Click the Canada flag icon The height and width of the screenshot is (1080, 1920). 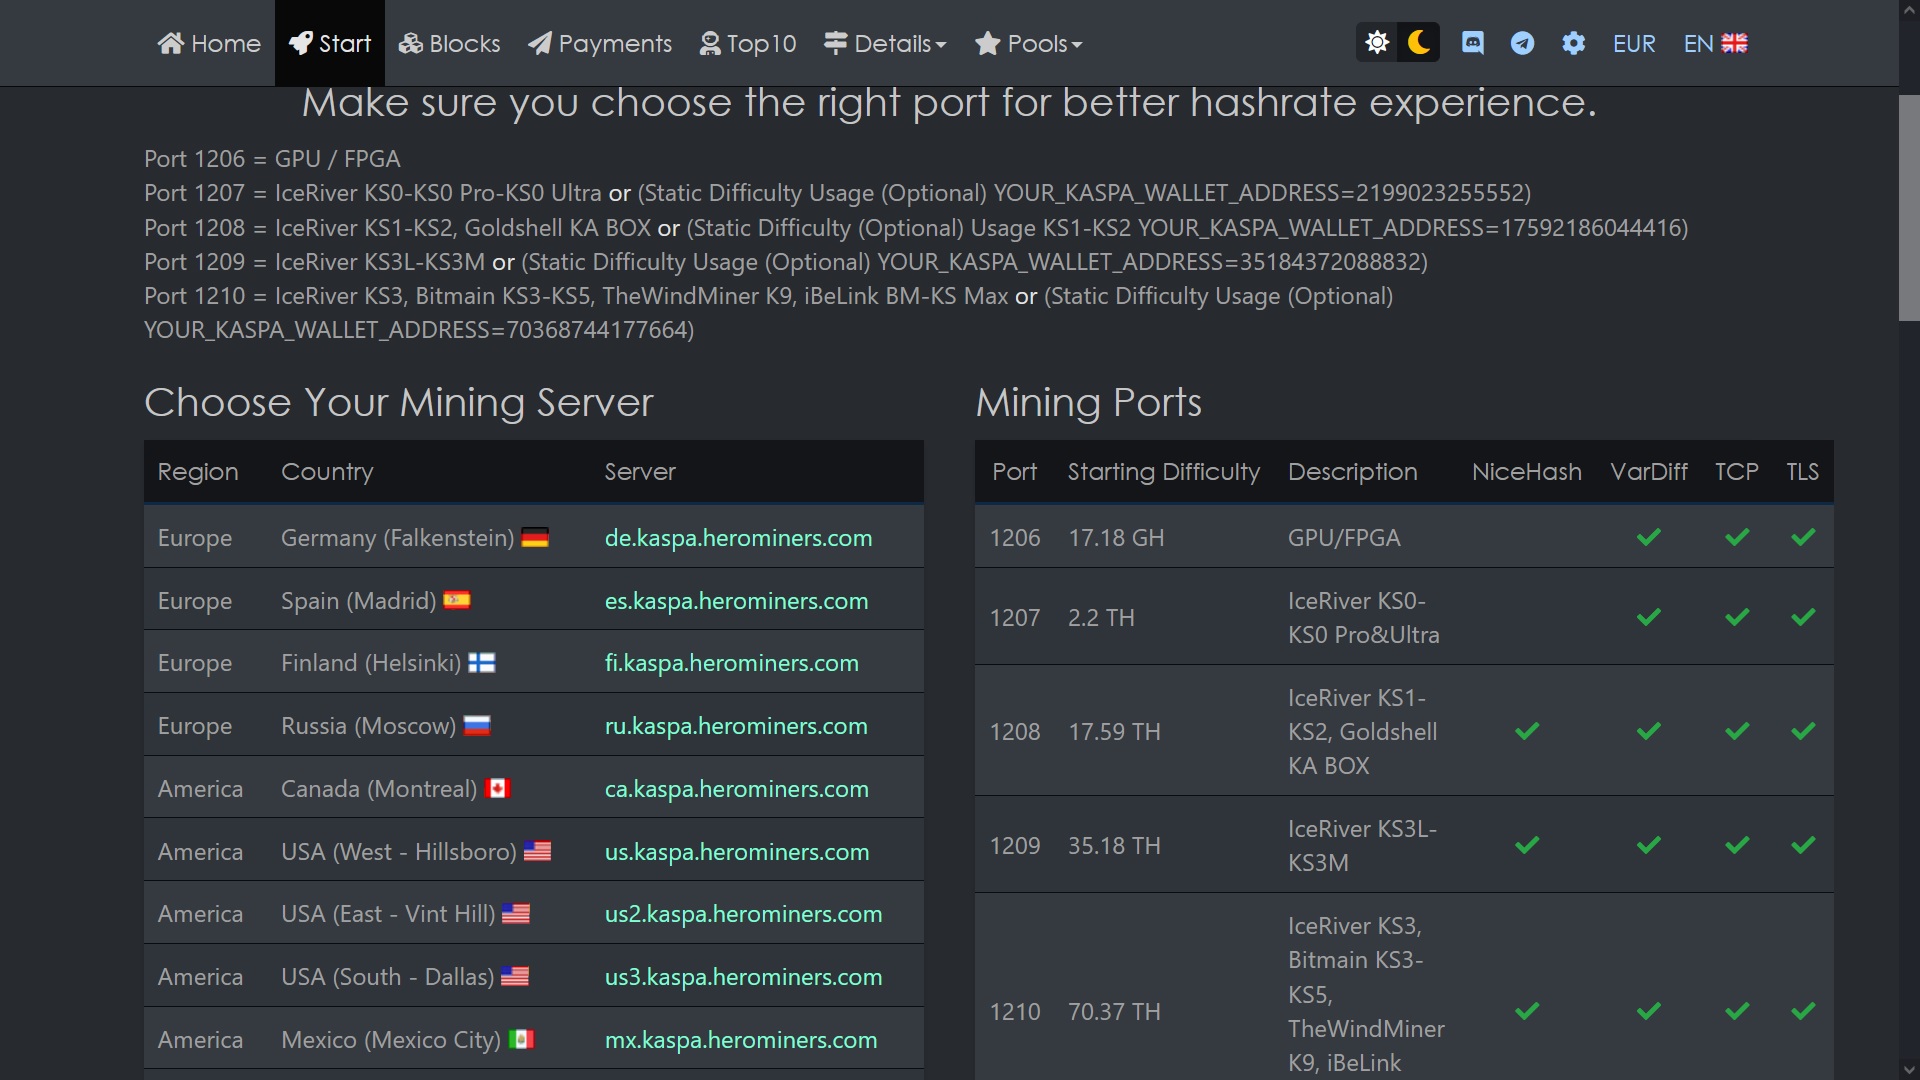[x=498, y=788]
